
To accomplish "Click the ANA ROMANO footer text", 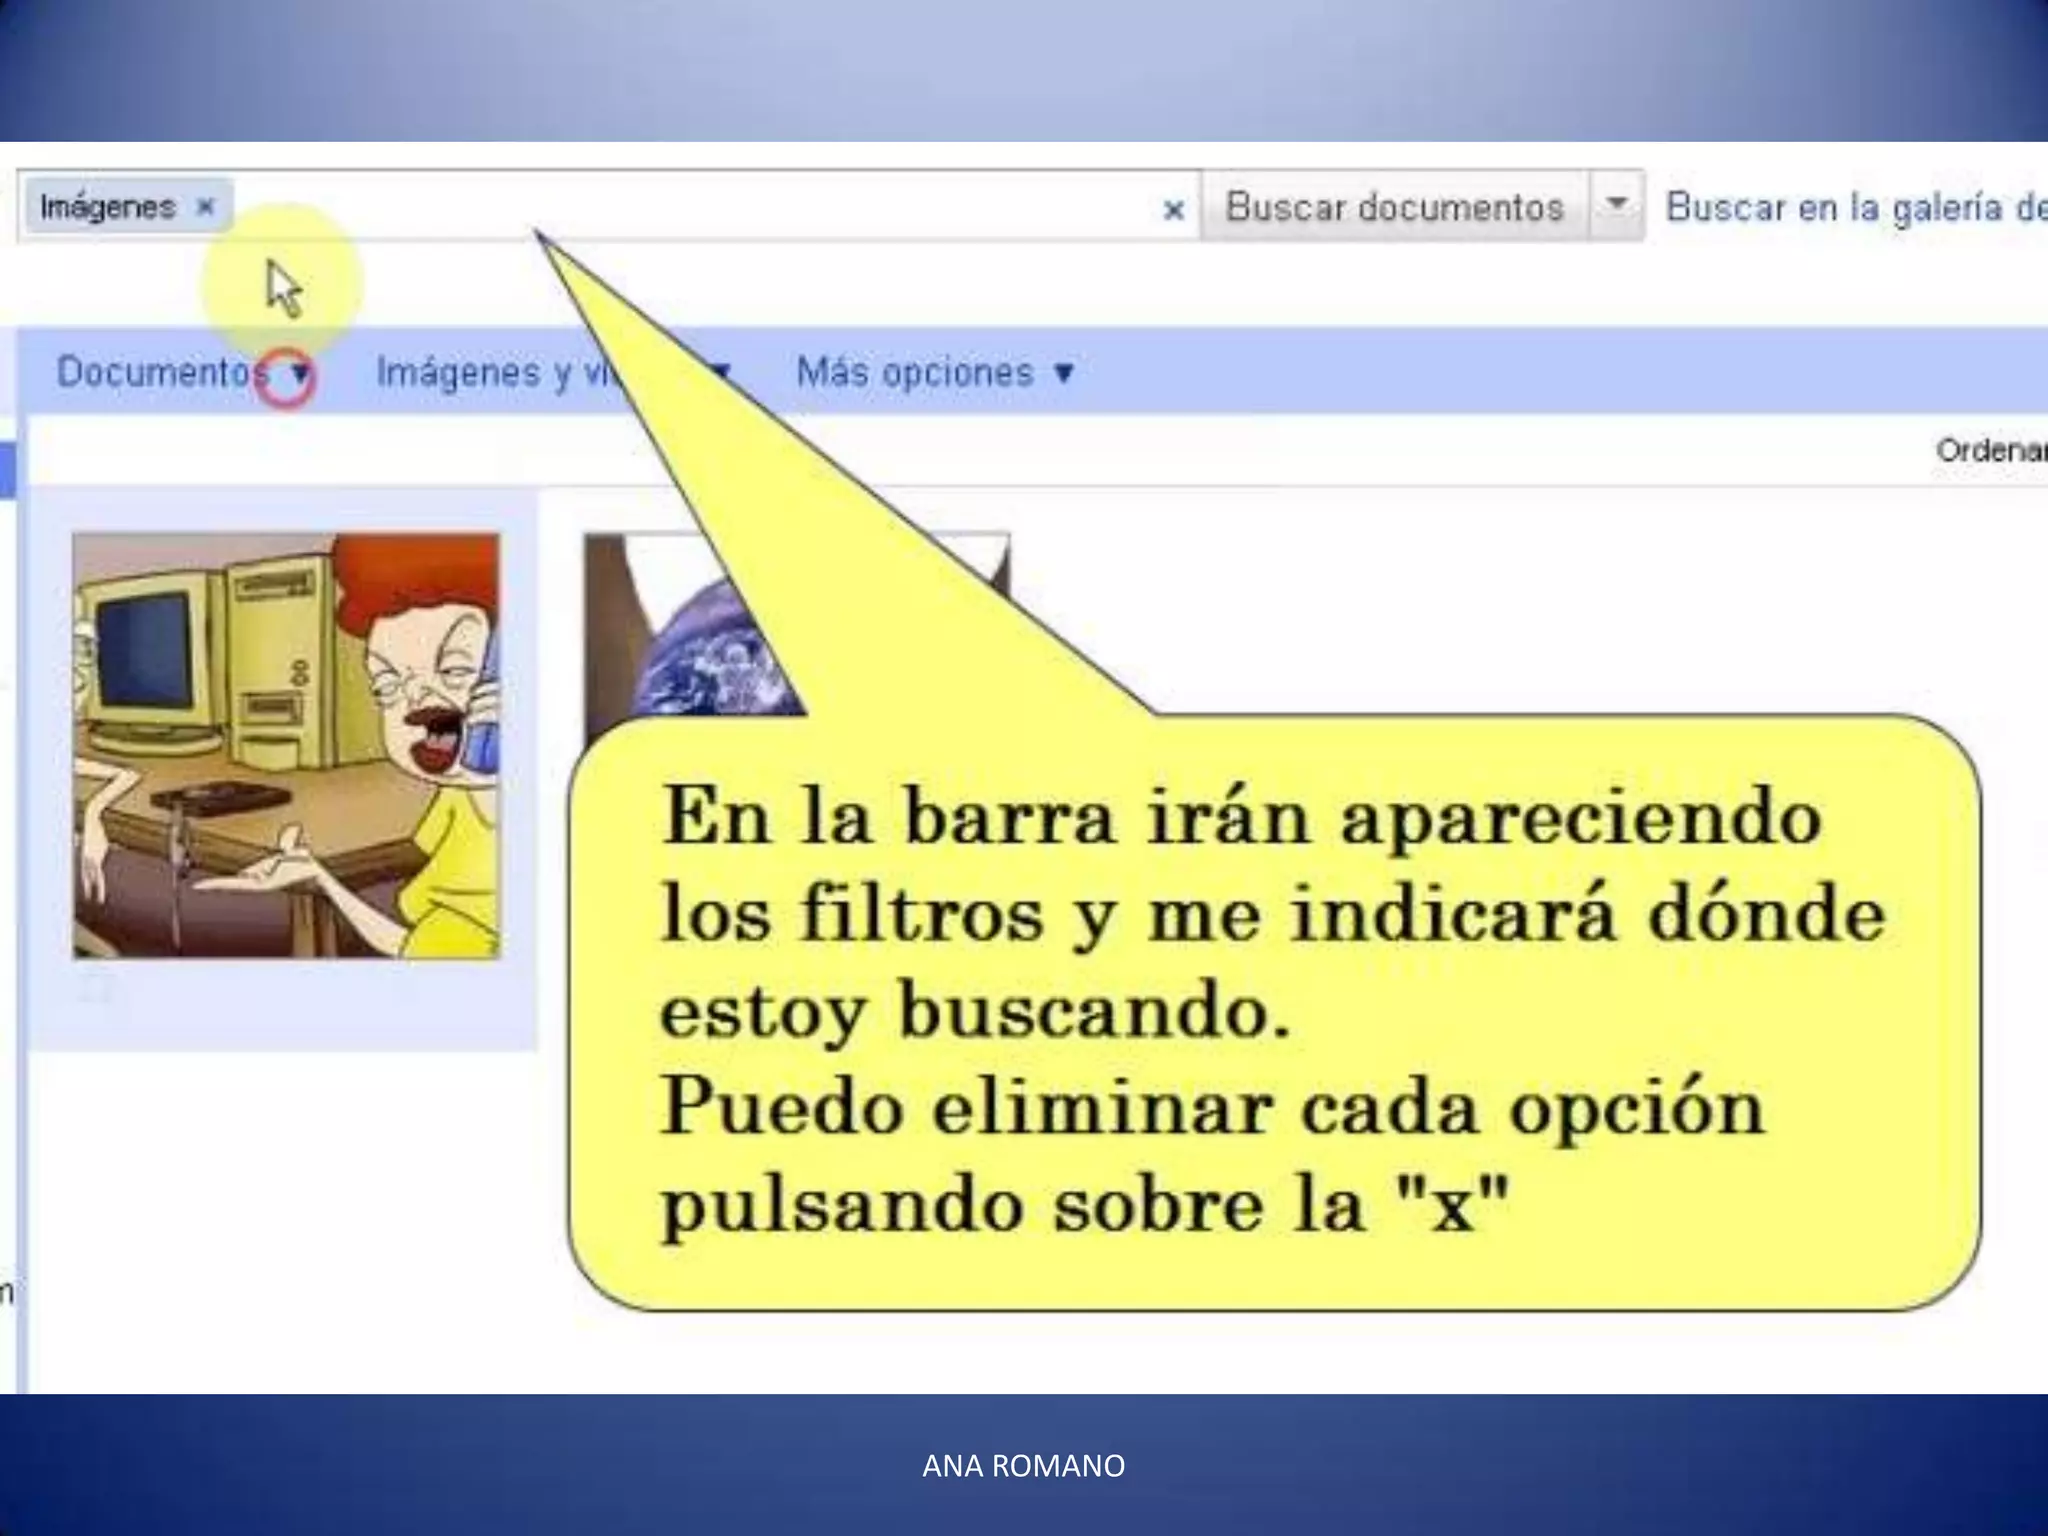I will 1023,1466.
